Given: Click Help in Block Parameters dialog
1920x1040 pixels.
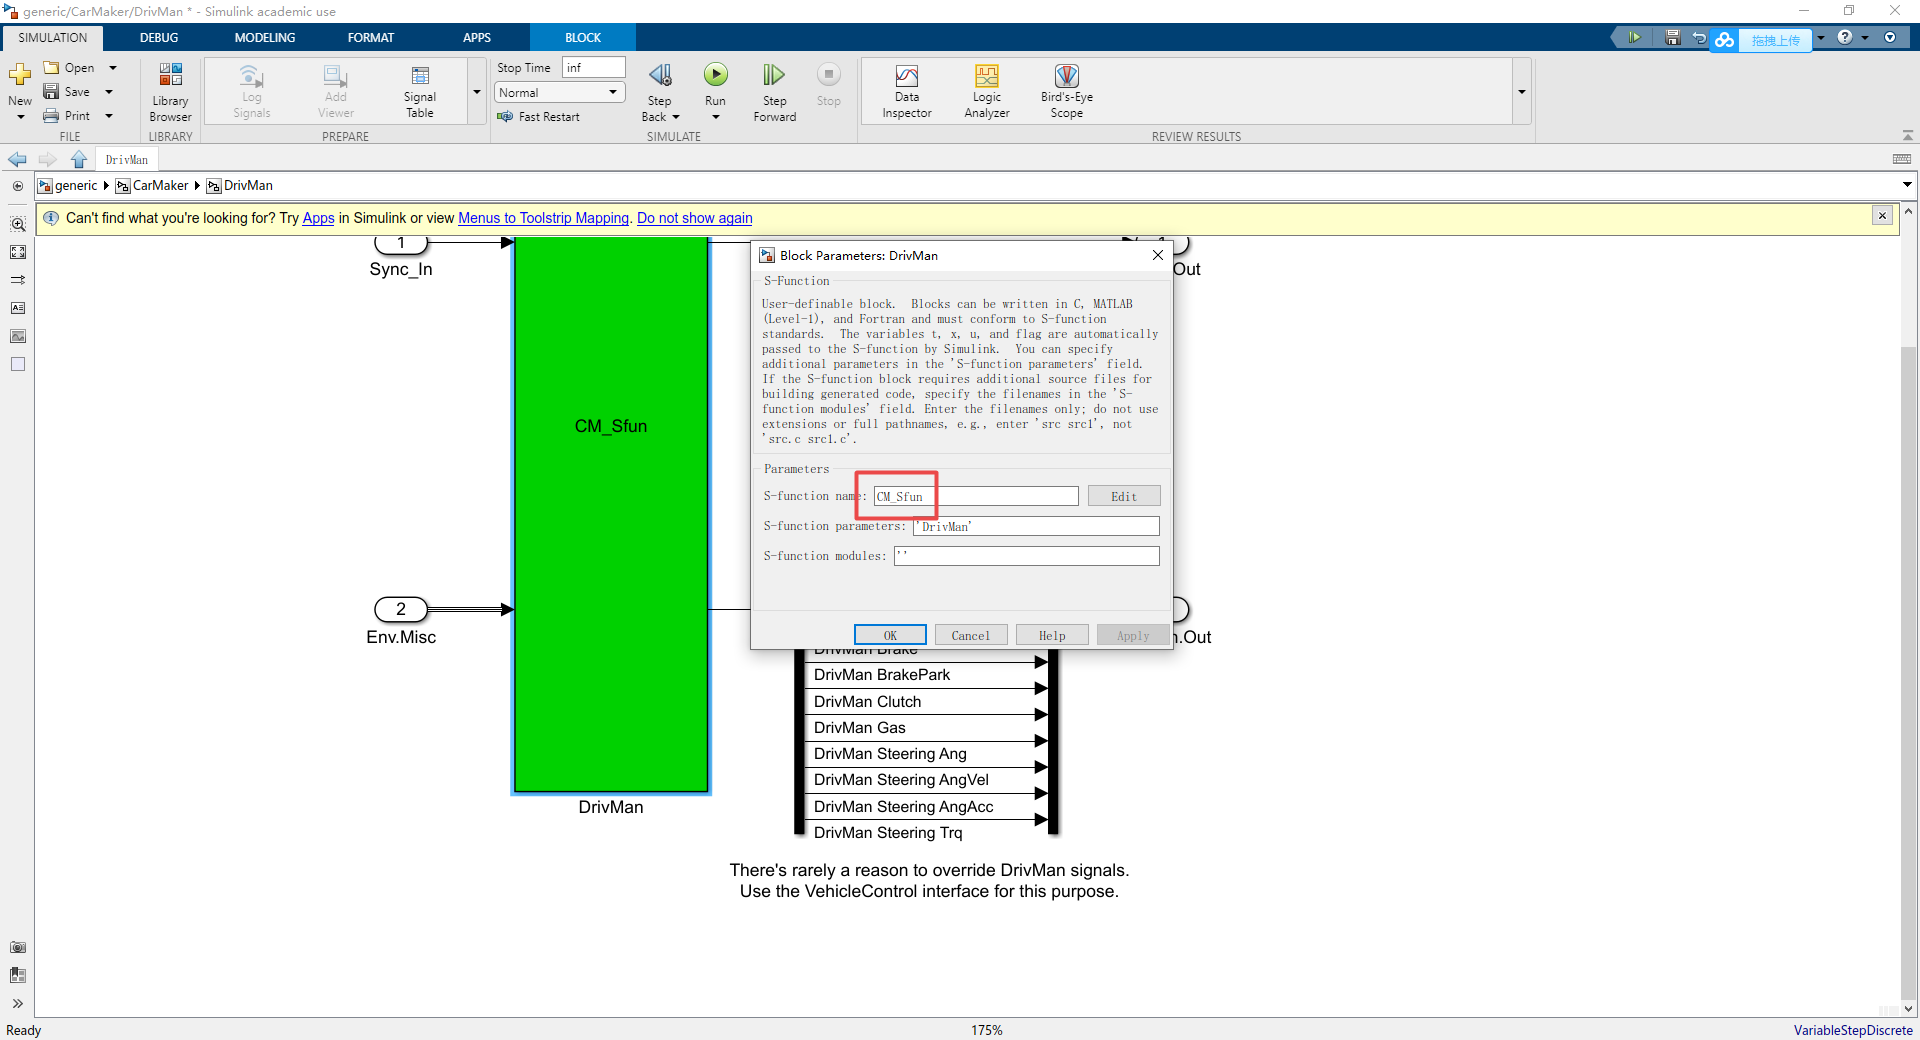Looking at the screenshot, I should tap(1052, 635).
